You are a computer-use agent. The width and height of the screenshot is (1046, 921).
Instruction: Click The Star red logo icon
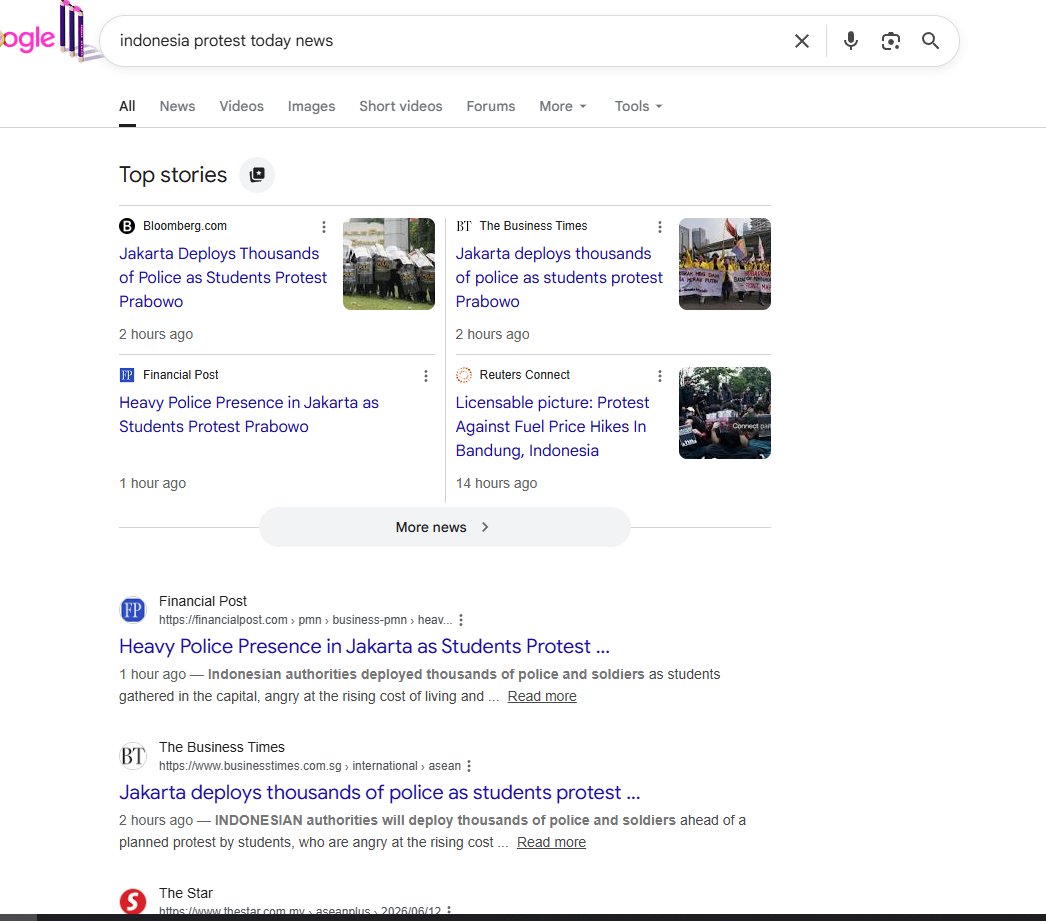tap(133, 902)
